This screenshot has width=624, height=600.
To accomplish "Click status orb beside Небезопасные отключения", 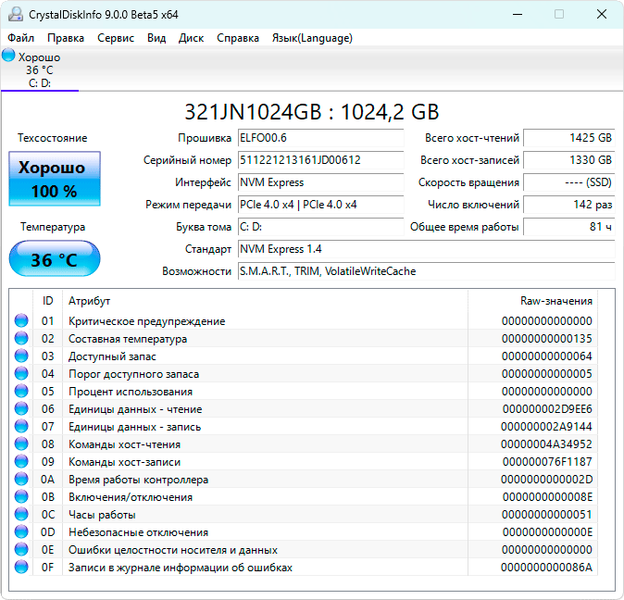I will point(21,532).
